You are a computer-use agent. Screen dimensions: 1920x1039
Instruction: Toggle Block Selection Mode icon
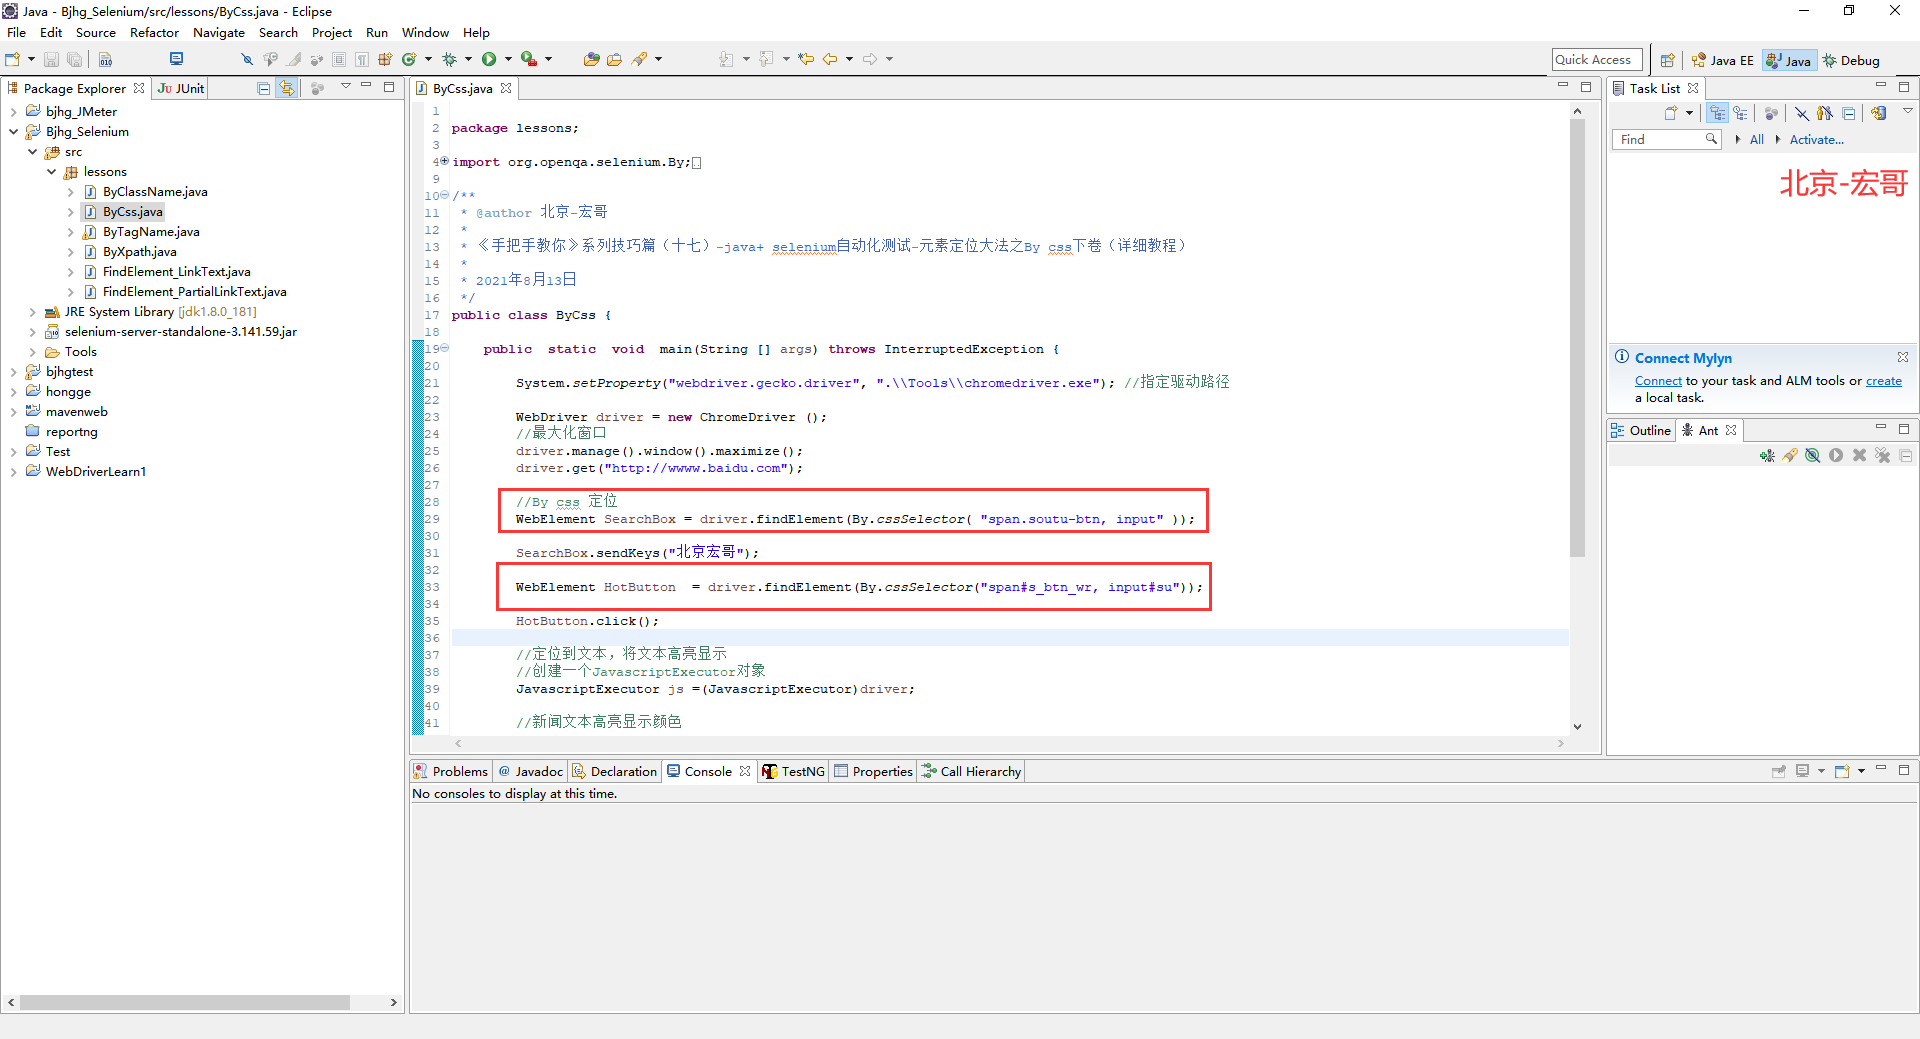tap(339, 60)
